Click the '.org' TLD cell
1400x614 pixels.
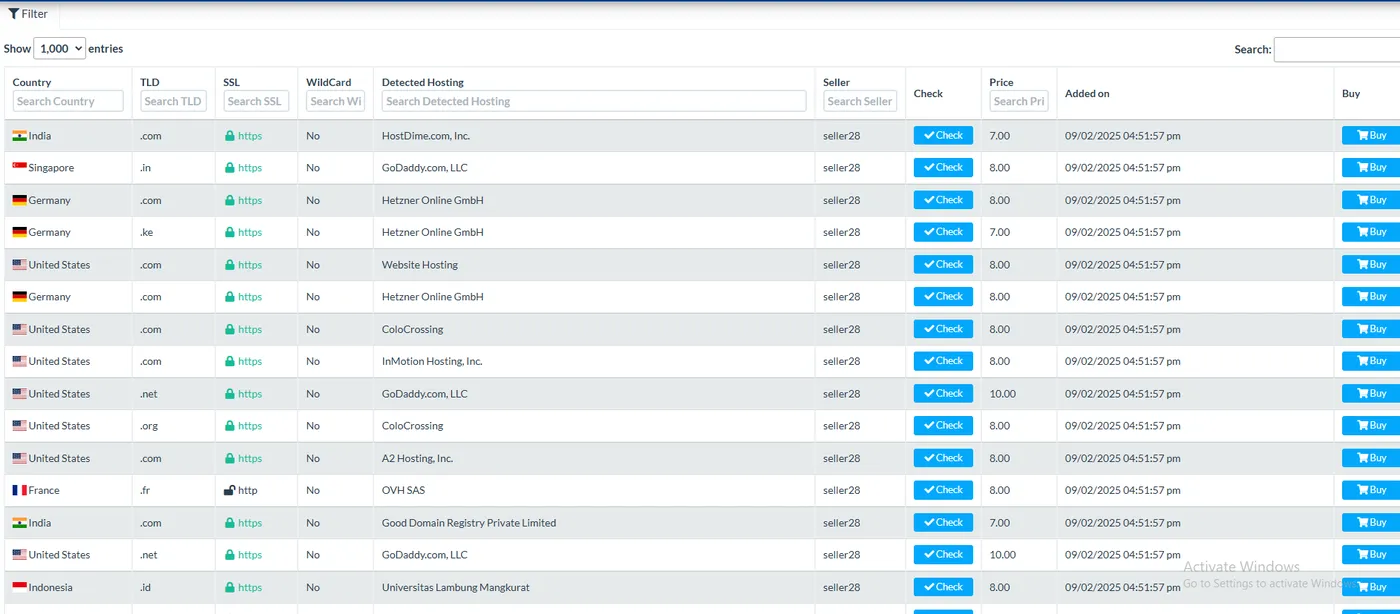[x=150, y=426]
